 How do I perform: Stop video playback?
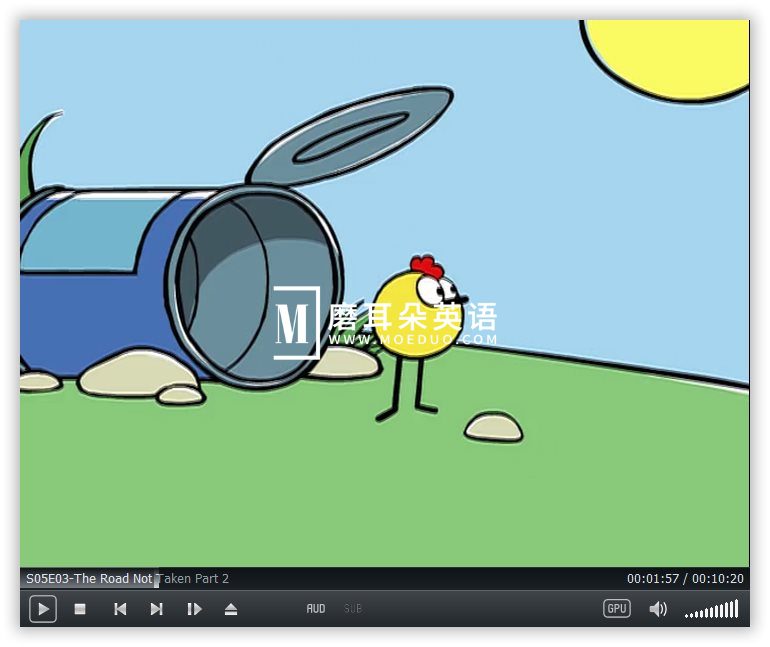(x=80, y=609)
